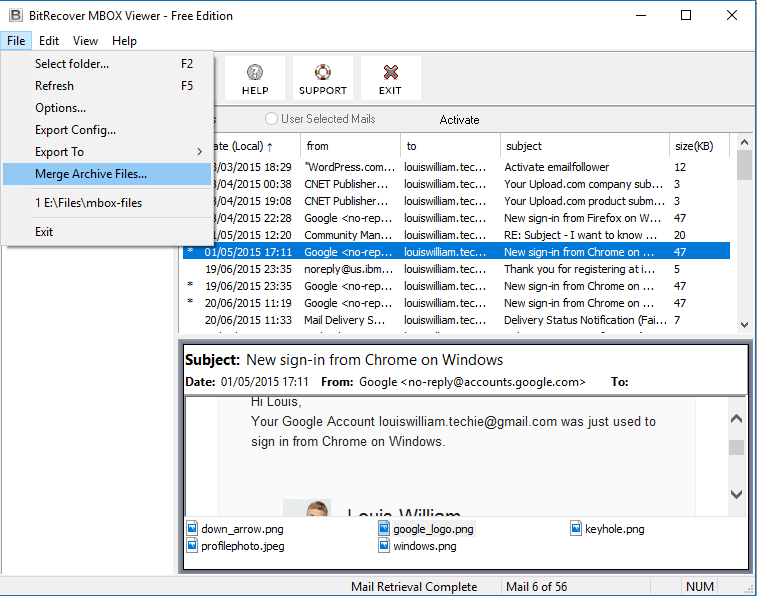The height and width of the screenshot is (596, 757).
Task: Open the Help menu
Action: [124, 41]
